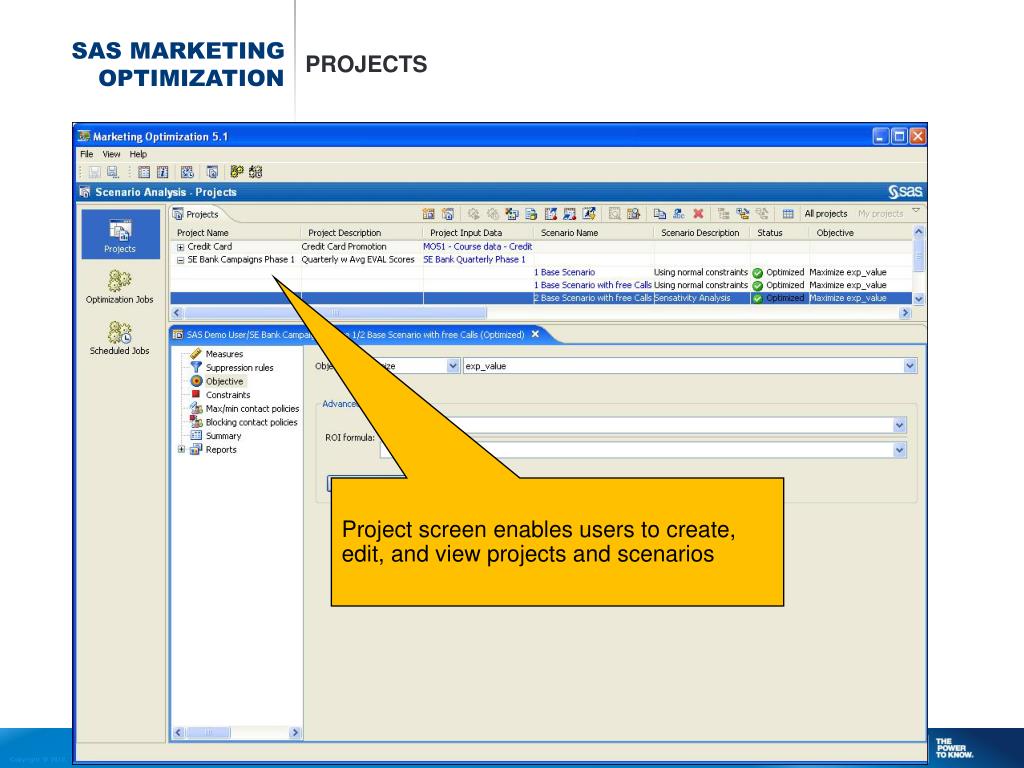Click the blue table grid icon near All projects
The image size is (1024, 768).
click(x=788, y=214)
